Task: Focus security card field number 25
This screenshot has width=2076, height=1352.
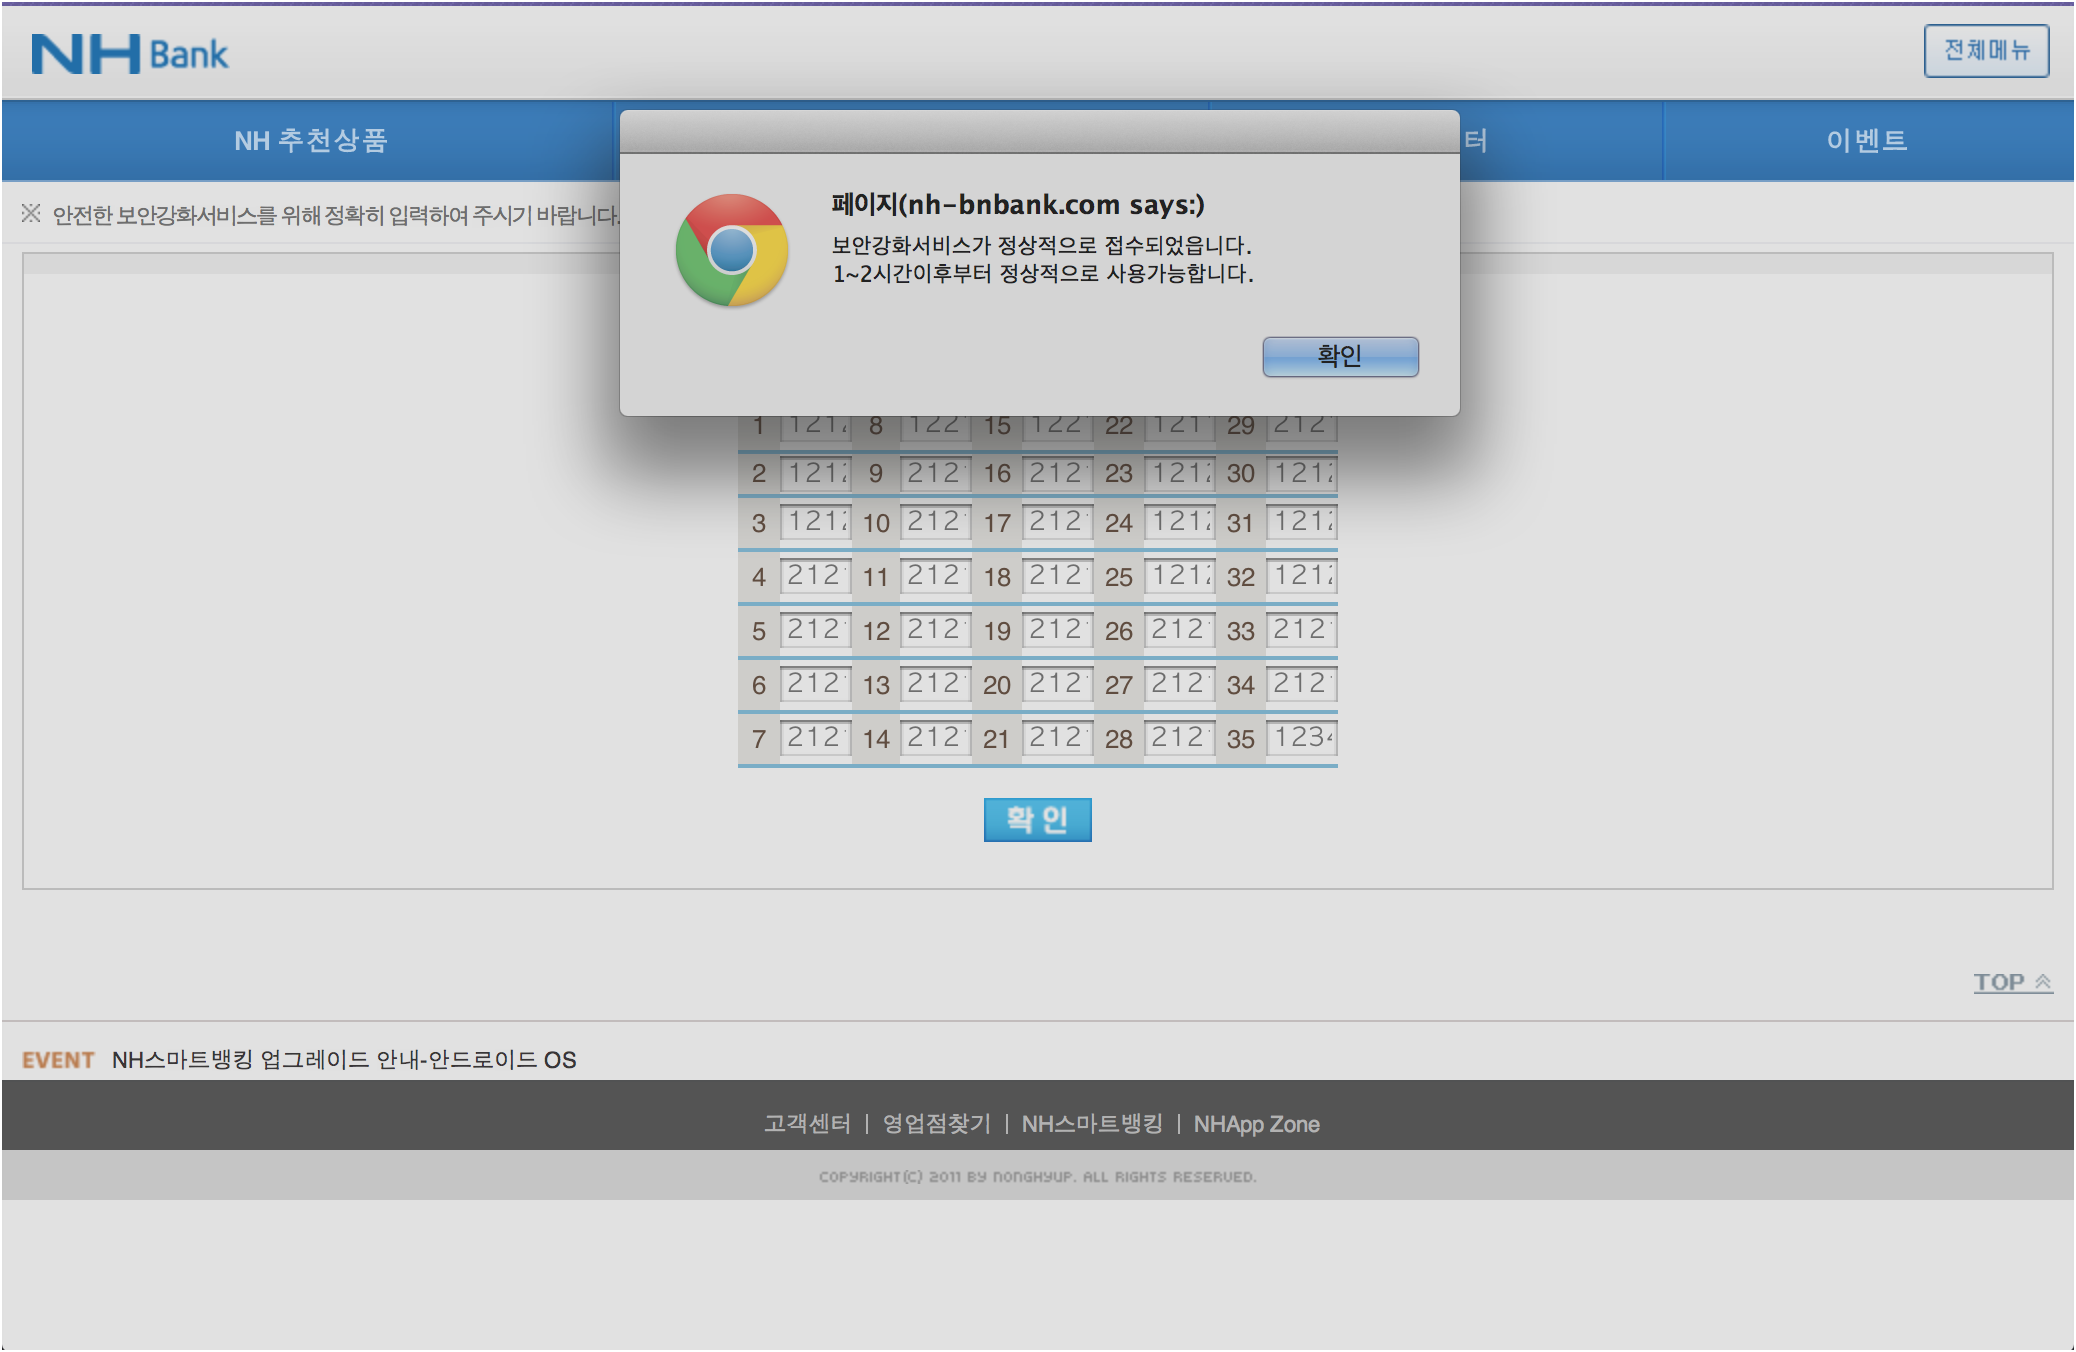Action: tap(1180, 576)
